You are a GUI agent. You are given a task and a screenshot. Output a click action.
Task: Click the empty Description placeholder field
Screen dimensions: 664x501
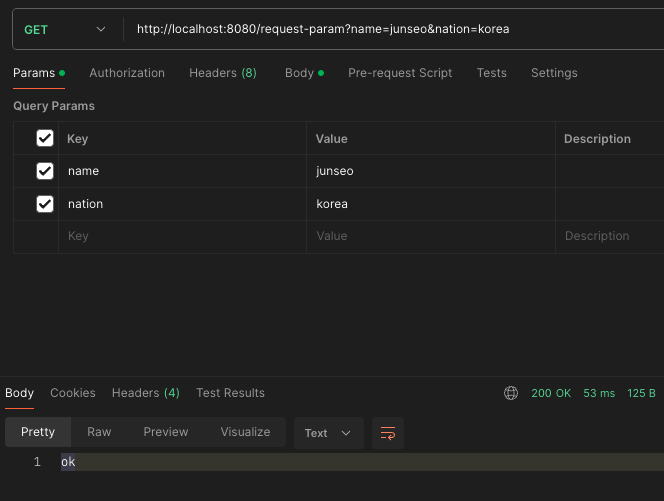tap(610, 236)
